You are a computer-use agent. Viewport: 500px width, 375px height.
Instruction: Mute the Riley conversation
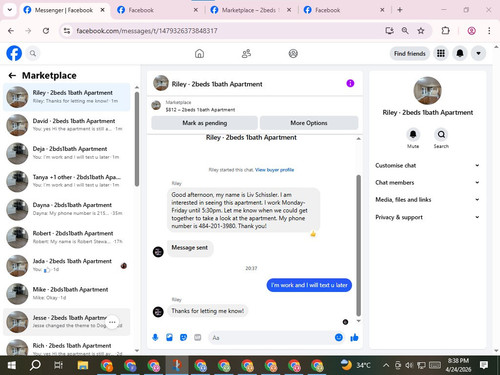[x=413, y=134]
